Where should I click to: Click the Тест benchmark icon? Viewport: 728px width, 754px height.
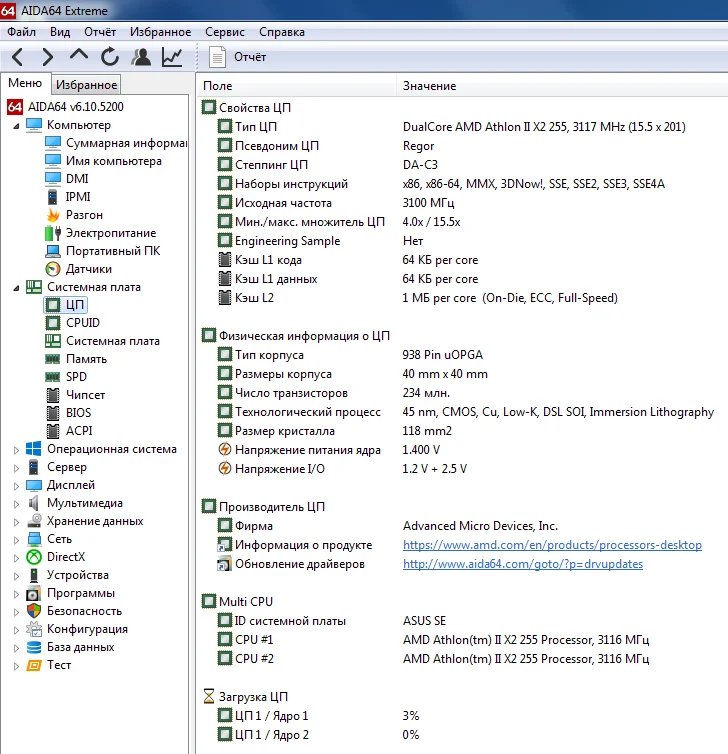click(x=34, y=665)
